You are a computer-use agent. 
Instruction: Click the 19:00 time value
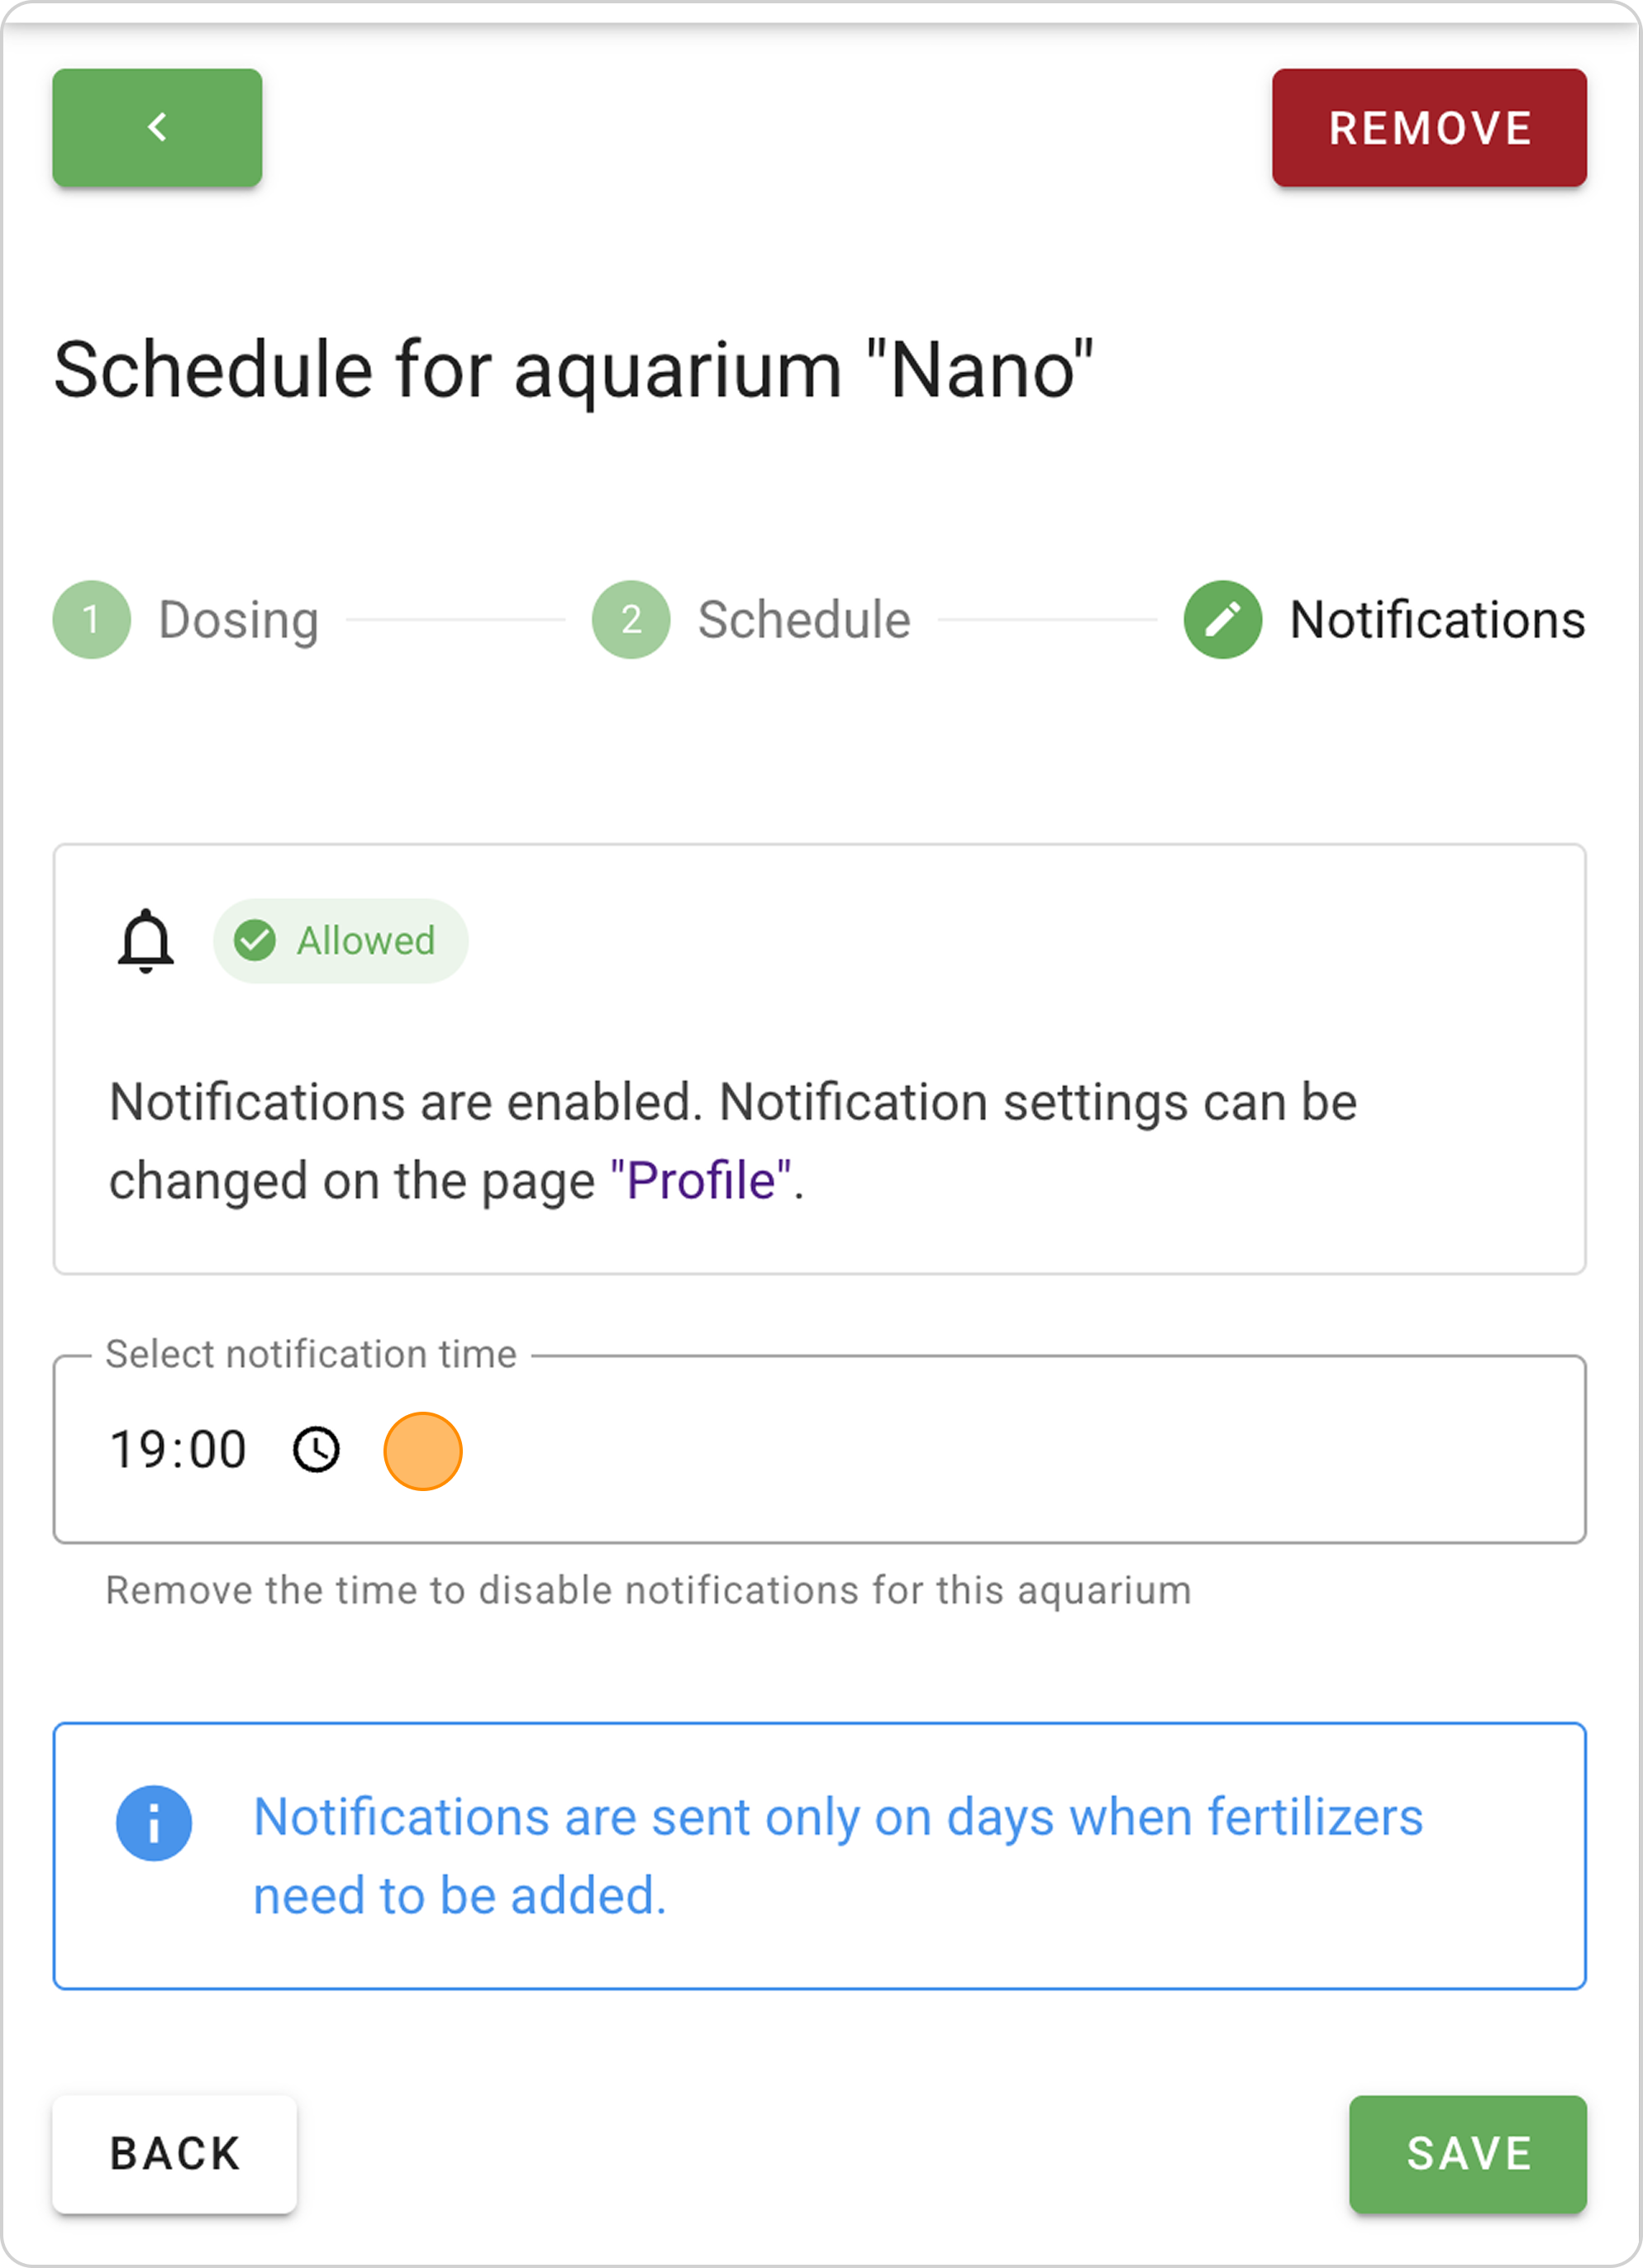[178, 1450]
